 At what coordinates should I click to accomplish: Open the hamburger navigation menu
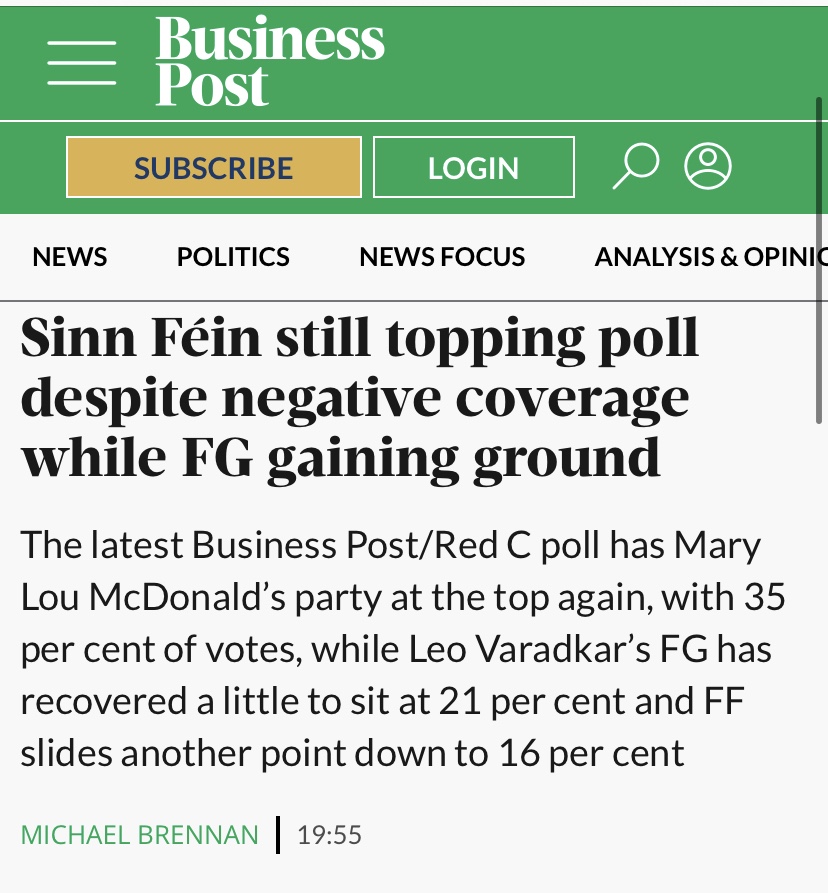coord(81,62)
